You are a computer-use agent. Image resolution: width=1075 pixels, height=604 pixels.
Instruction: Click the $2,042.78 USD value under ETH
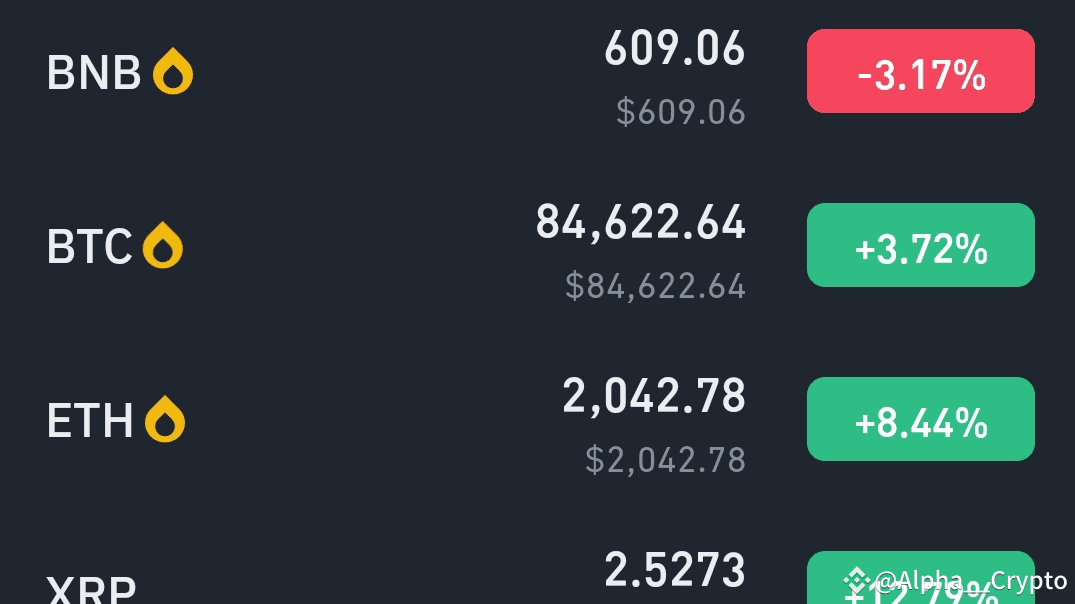(665, 460)
